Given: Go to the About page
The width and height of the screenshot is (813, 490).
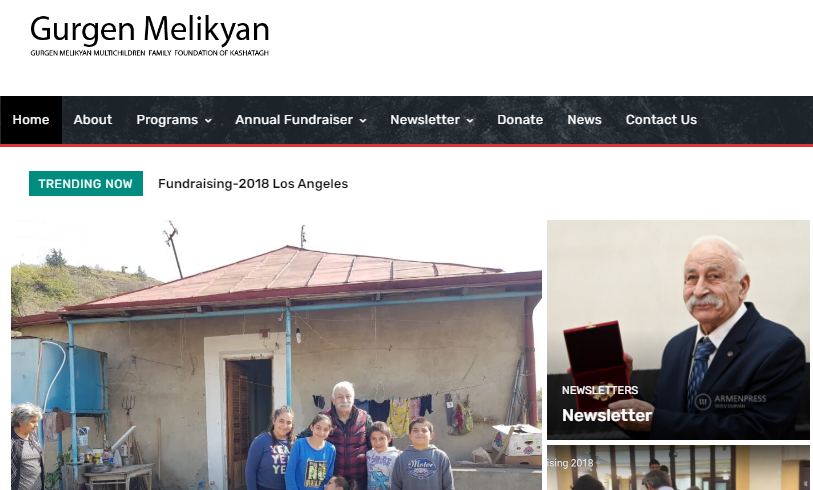Looking at the screenshot, I should (x=93, y=120).
